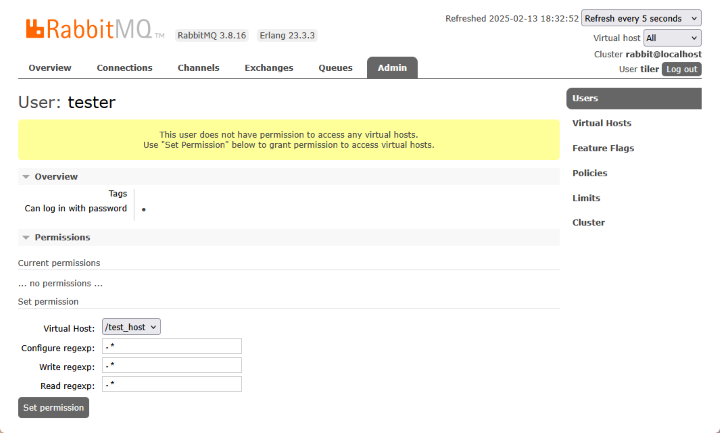Open the Overview tab
The height and width of the screenshot is (433, 720).
pos(50,68)
